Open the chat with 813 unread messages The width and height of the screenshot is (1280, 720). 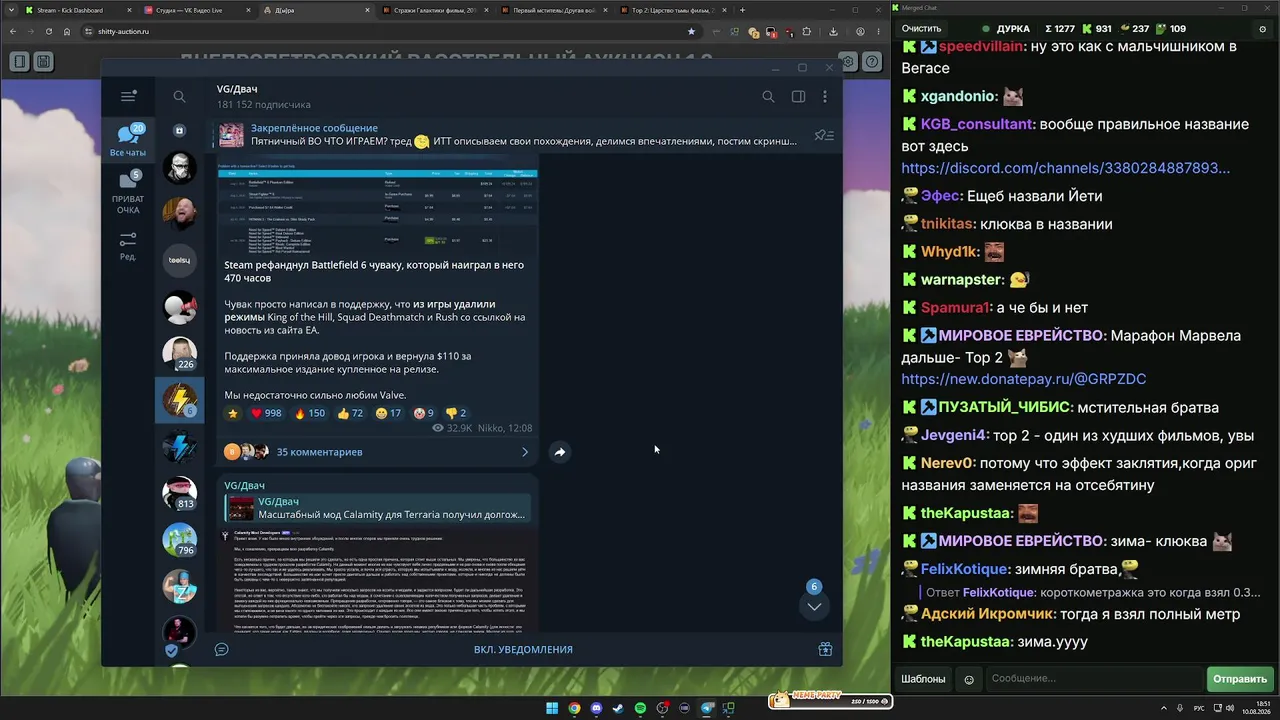click(180, 494)
